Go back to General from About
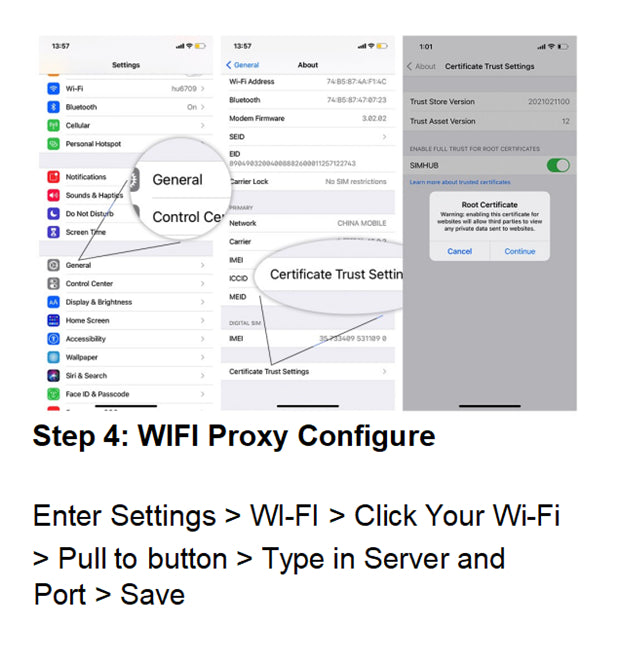This screenshot has height=664, width=619. (242, 65)
